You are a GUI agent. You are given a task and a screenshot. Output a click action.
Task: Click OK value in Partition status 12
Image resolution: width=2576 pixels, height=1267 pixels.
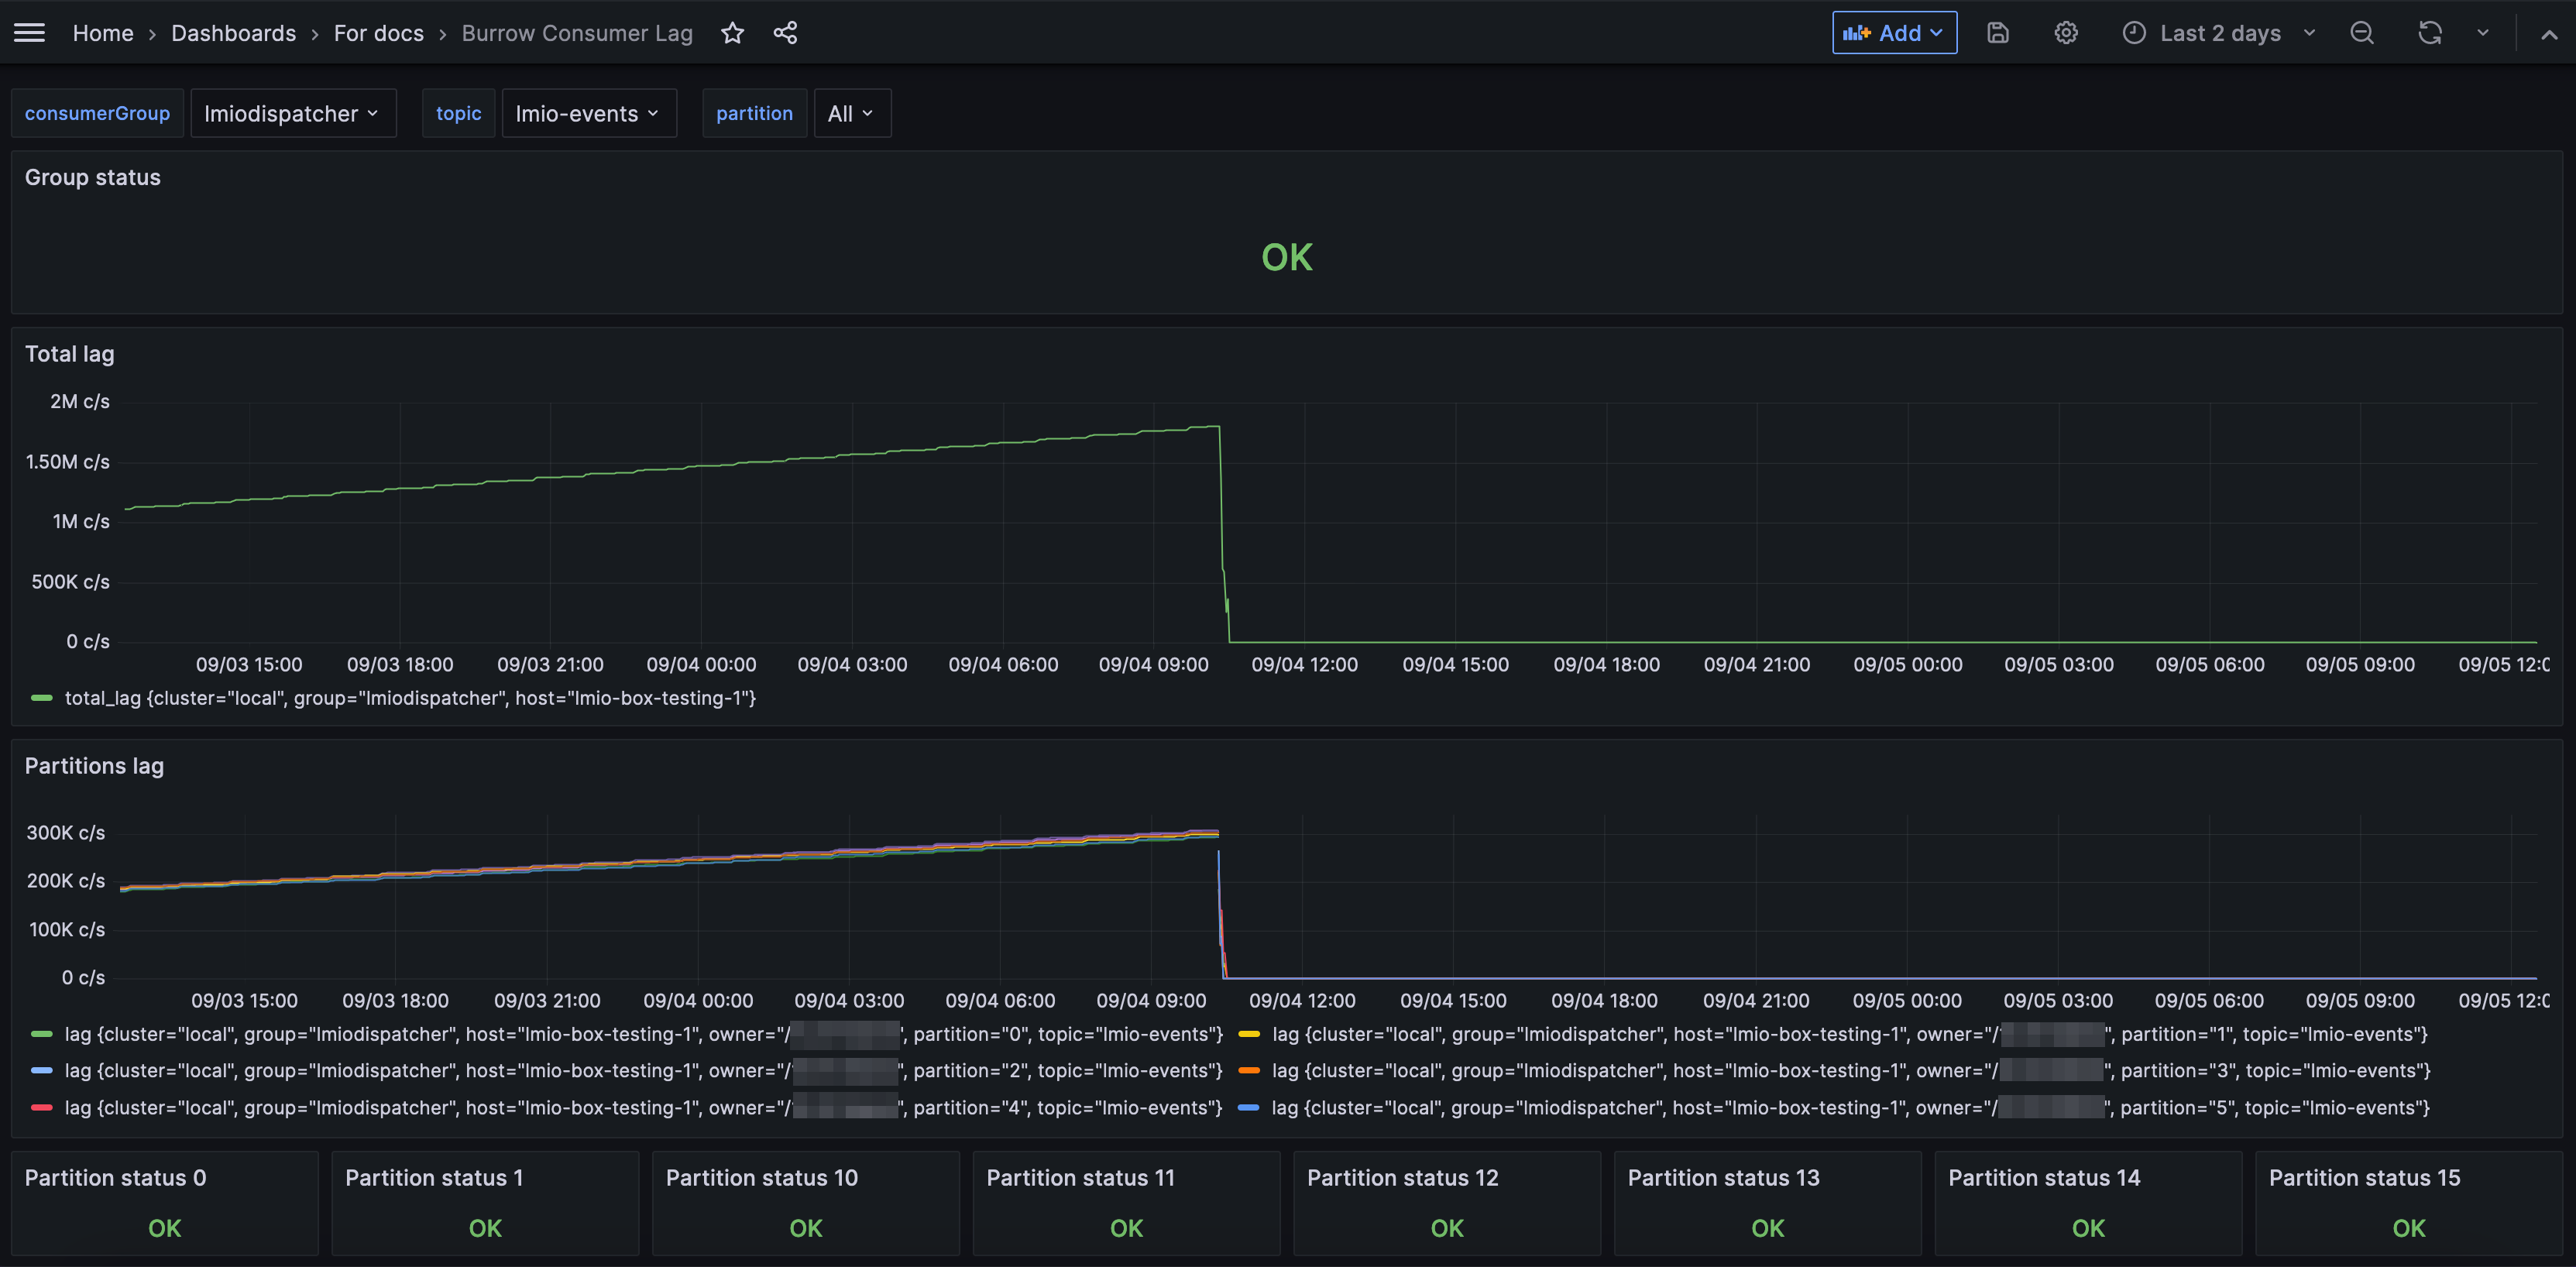1446,1228
